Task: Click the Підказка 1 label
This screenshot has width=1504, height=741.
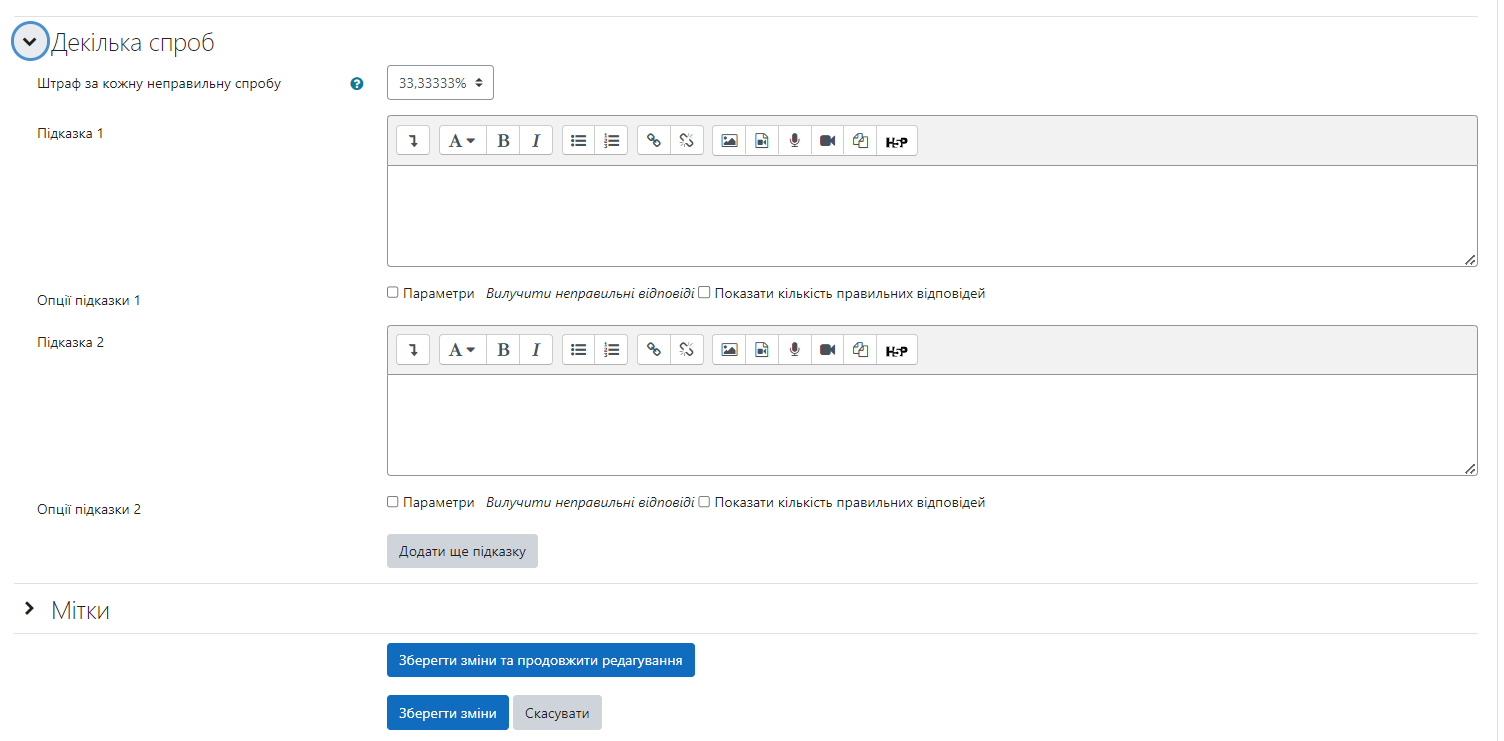Action: click(70, 133)
